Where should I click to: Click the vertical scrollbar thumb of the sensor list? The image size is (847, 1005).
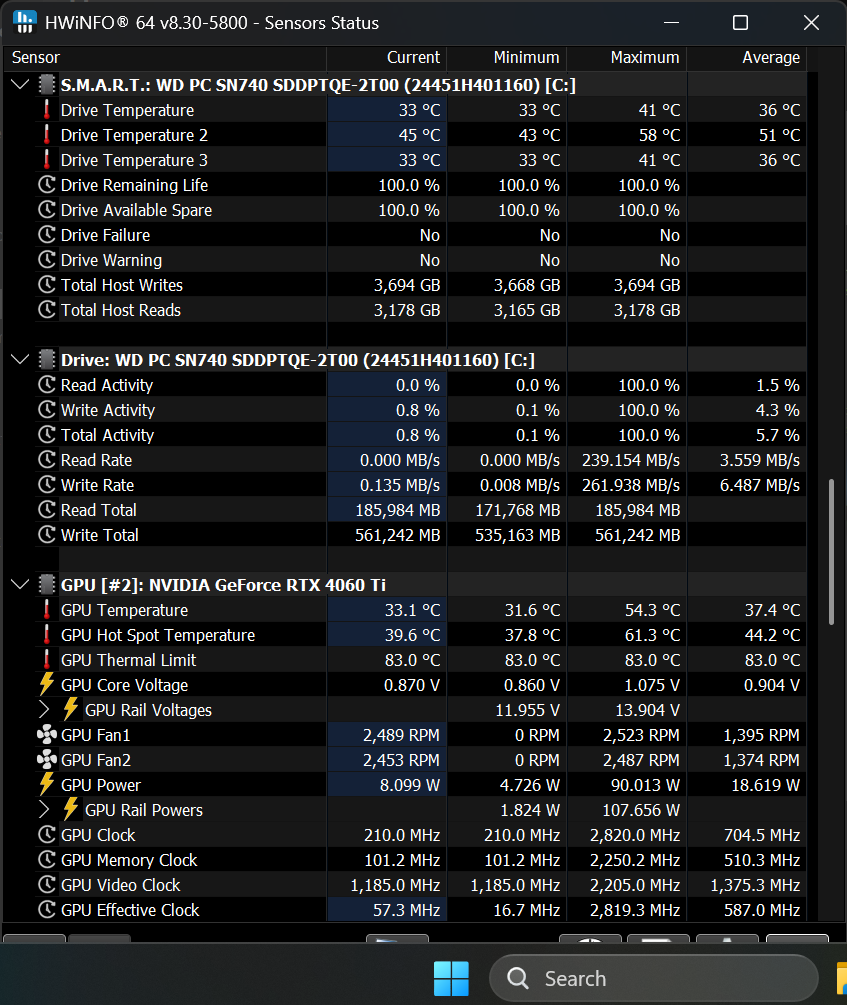coord(832,551)
